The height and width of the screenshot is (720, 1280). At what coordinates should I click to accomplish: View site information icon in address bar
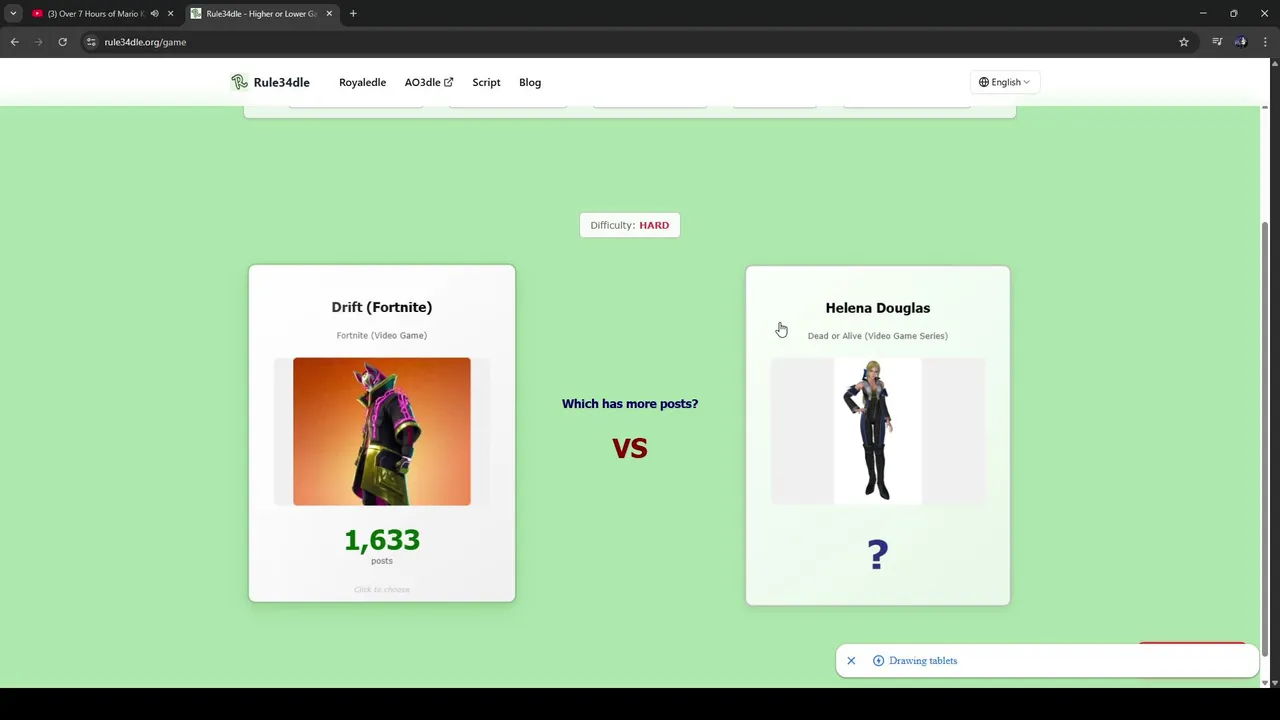[91, 42]
